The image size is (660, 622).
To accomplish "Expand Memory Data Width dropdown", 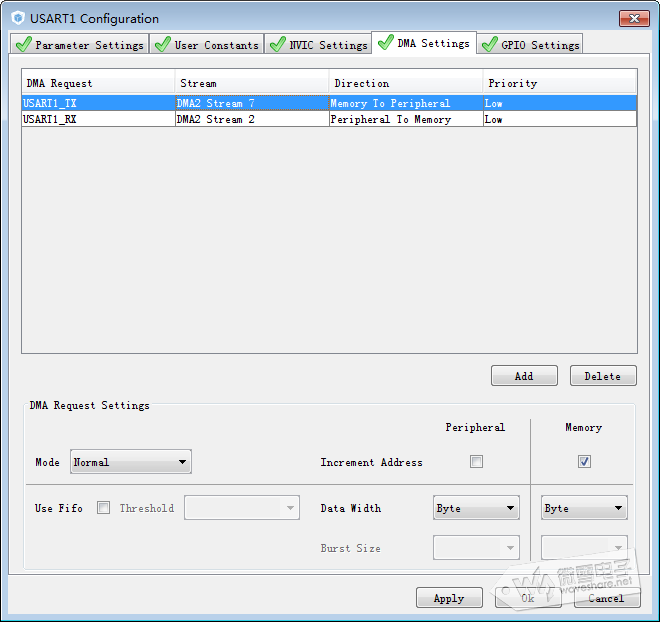I will (584, 508).
